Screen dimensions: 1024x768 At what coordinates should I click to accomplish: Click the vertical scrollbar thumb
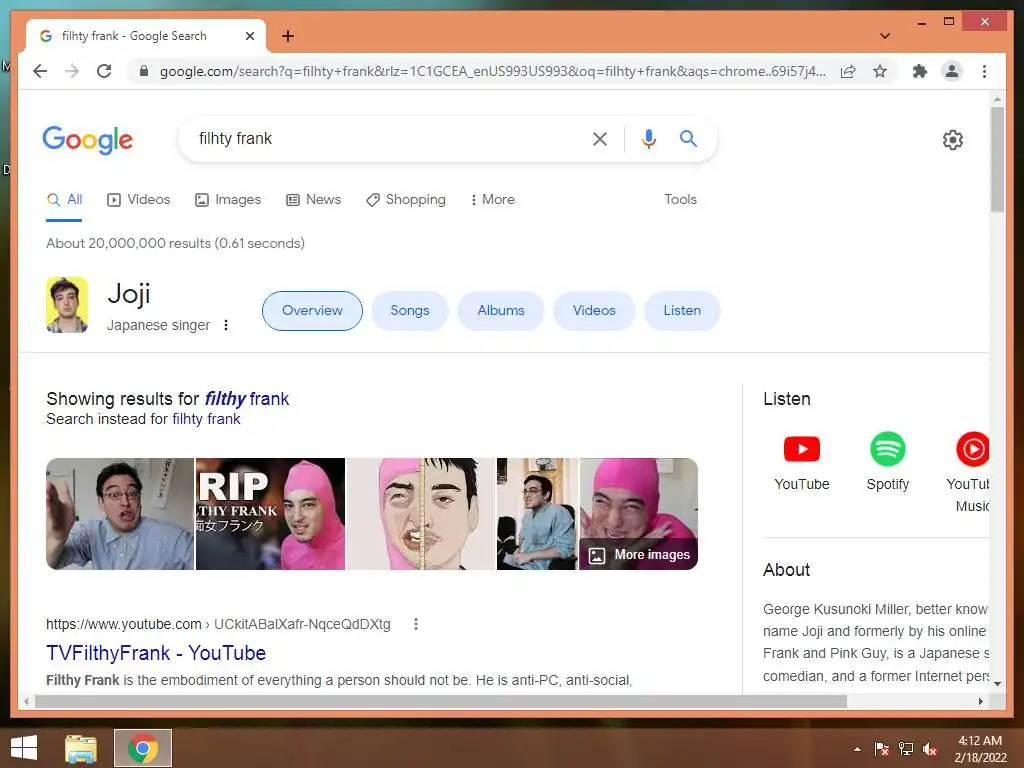pos(997,160)
